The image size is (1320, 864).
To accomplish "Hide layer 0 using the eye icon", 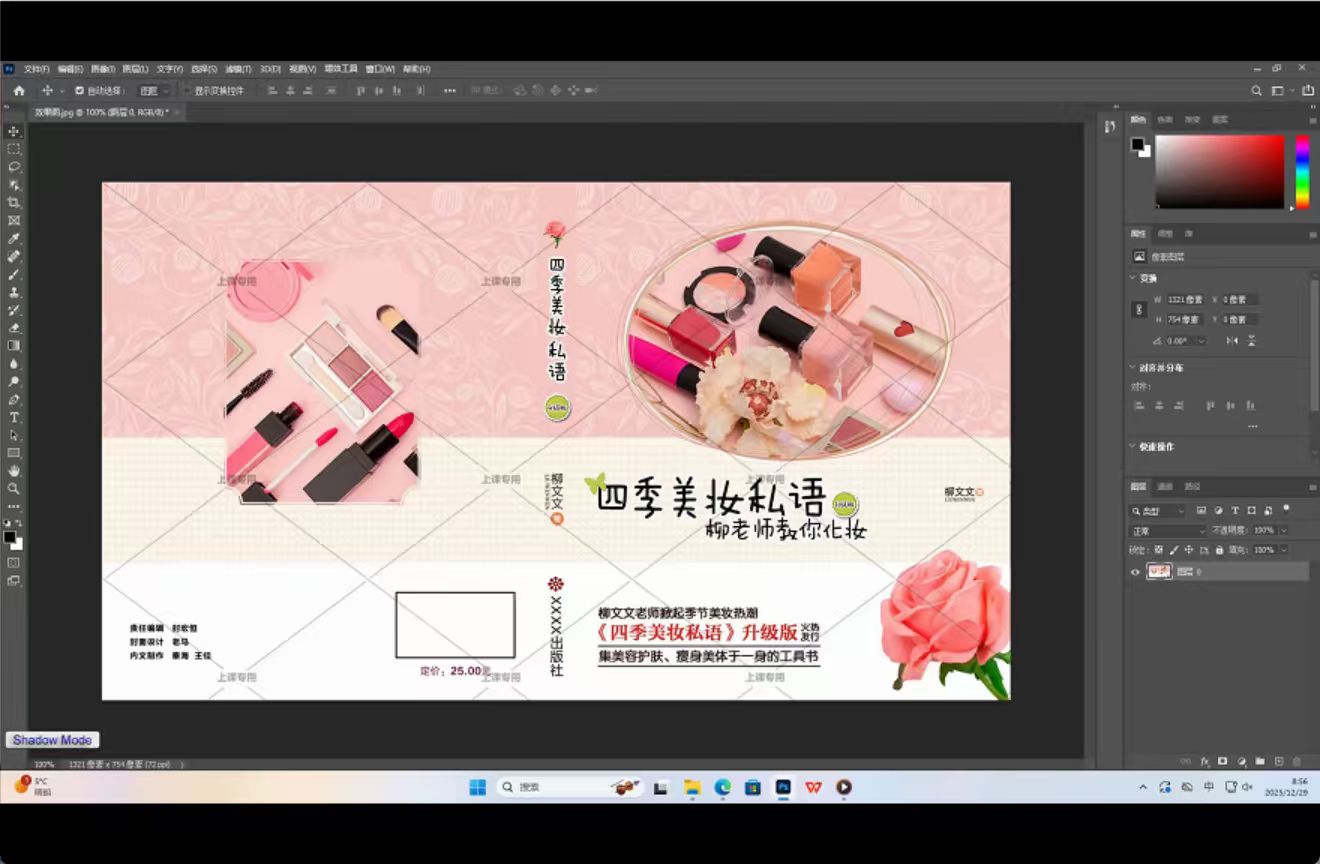I will pos(1135,572).
